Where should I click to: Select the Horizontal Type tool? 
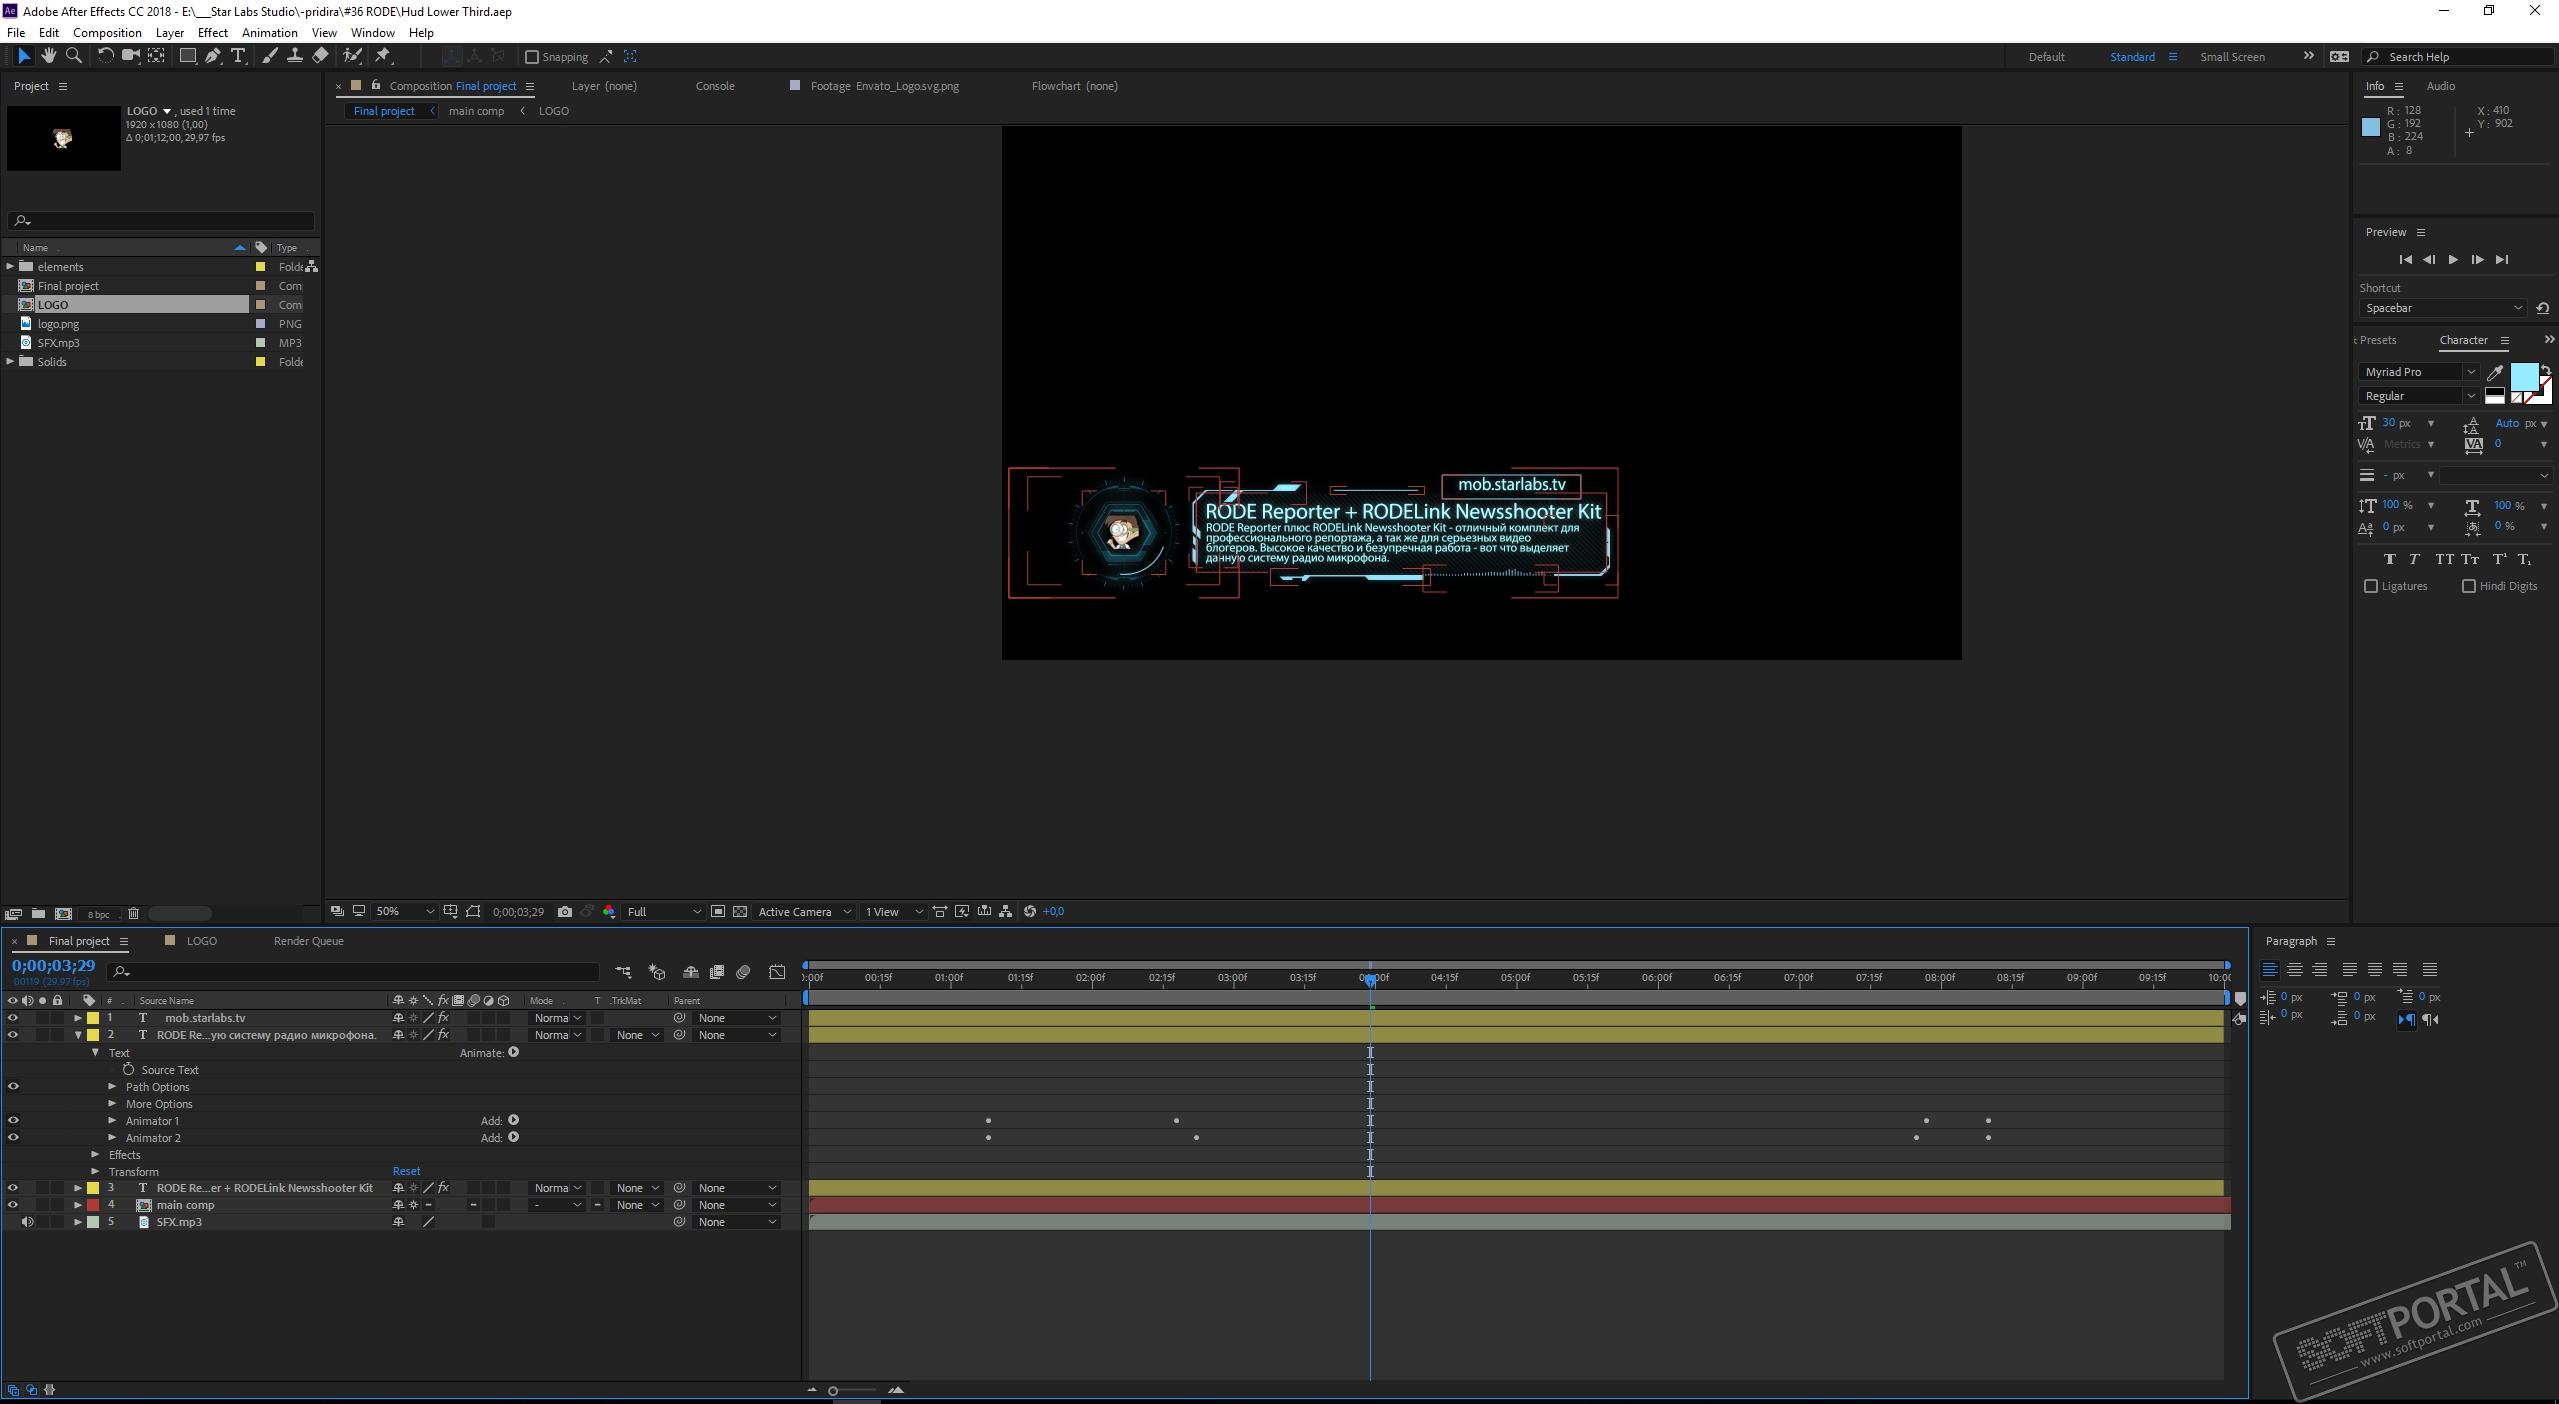tap(238, 56)
